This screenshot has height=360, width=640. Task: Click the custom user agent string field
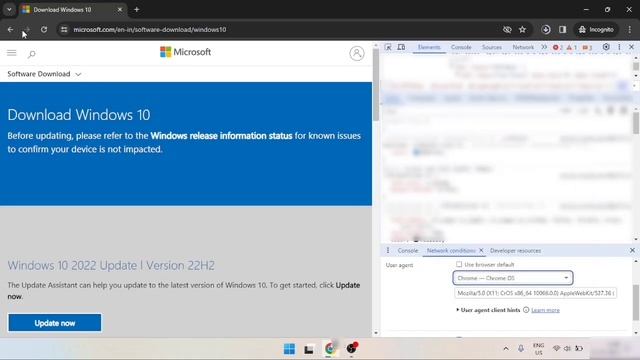click(x=536, y=293)
